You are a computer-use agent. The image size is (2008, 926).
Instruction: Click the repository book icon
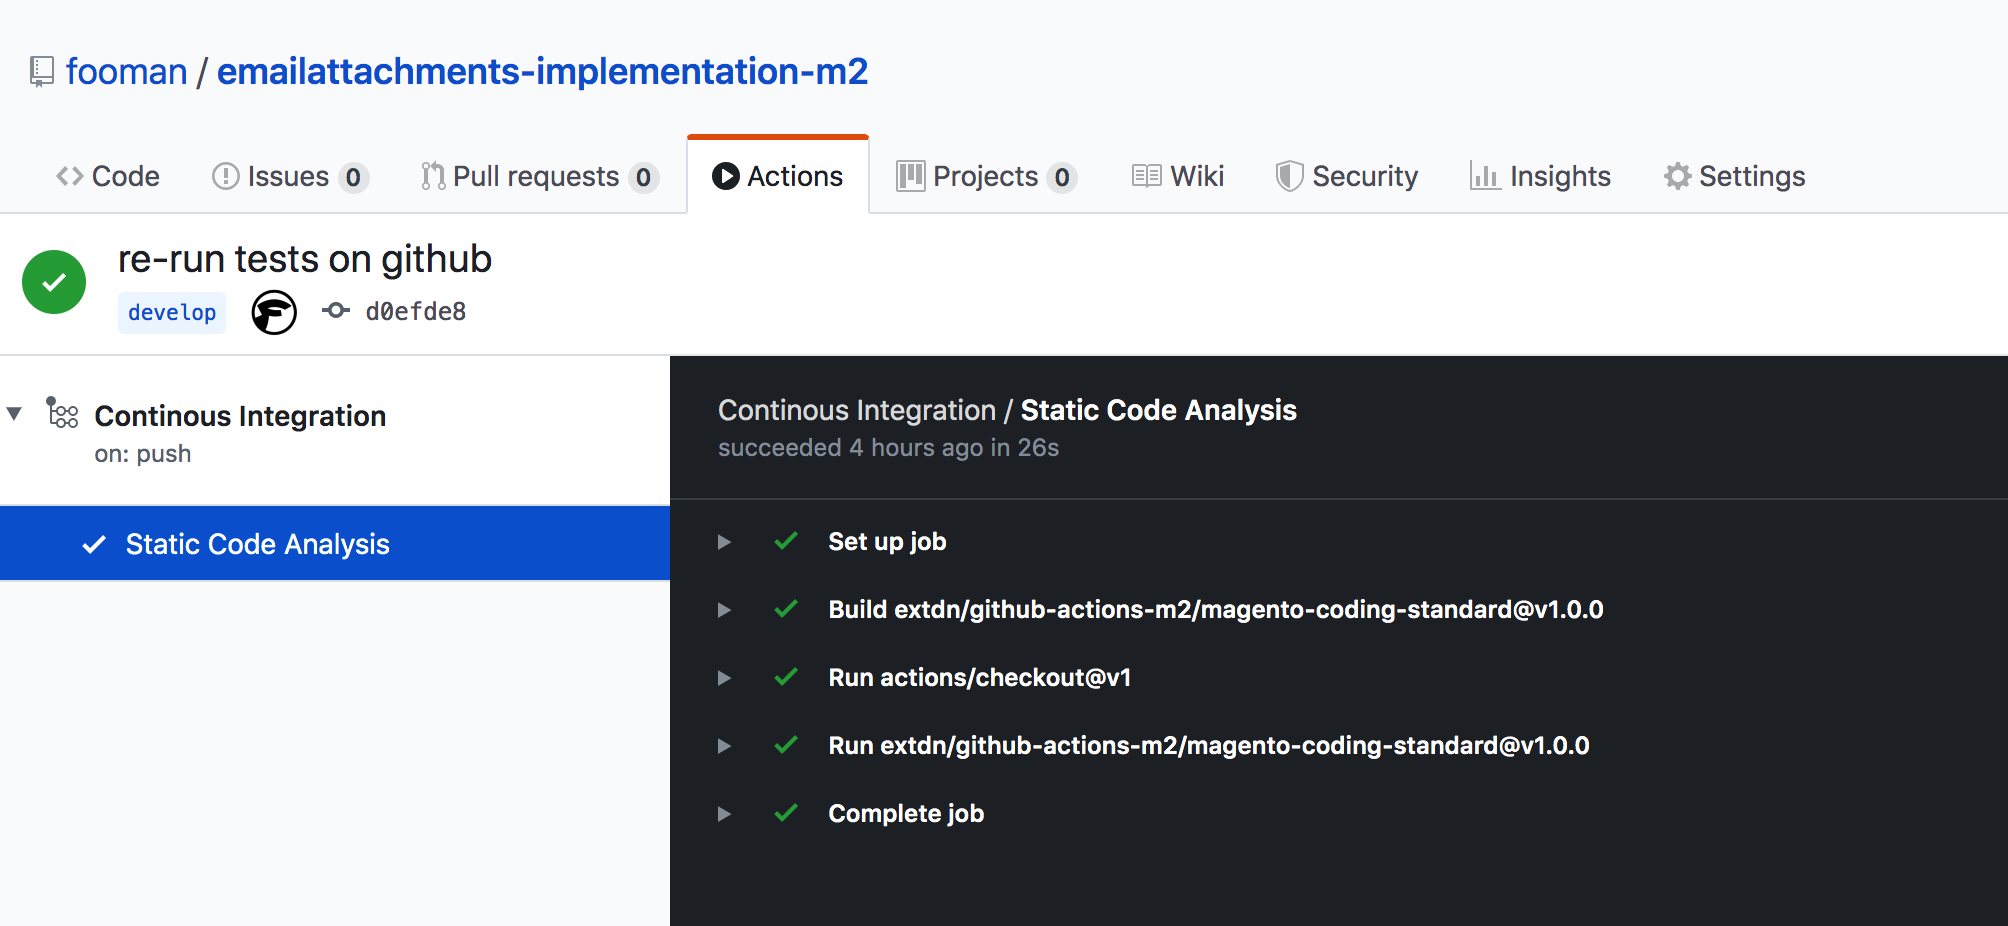pos(41,72)
